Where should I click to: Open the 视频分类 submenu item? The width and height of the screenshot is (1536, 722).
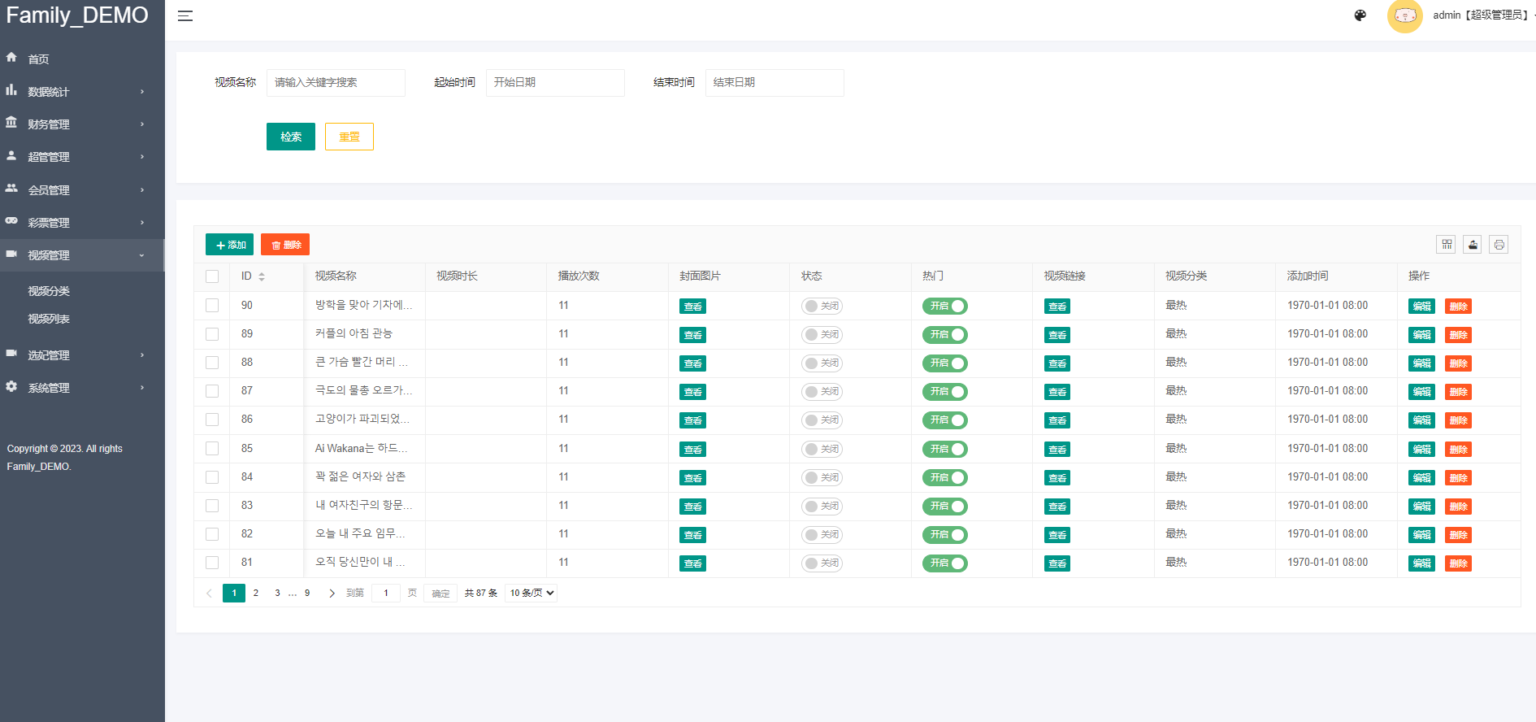point(49,292)
